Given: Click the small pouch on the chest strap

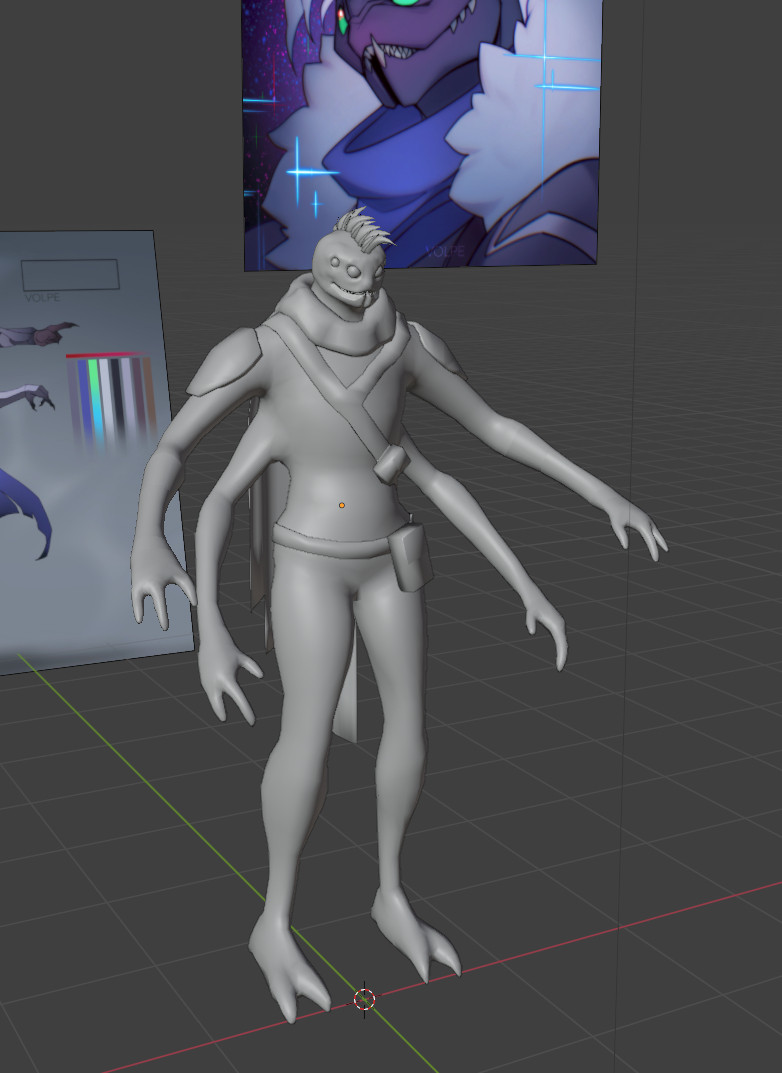Looking at the screenshot, I should [391, 463].
